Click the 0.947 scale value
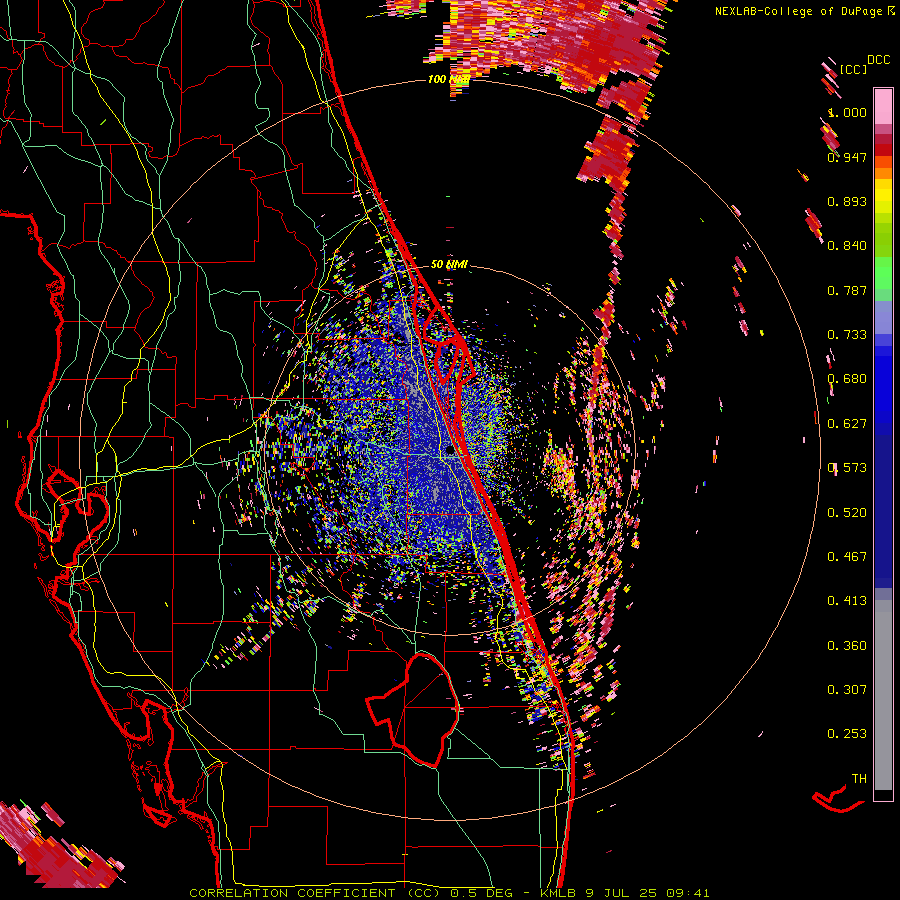This screenshot has height=900, width=900. click(x=847, y=157)
